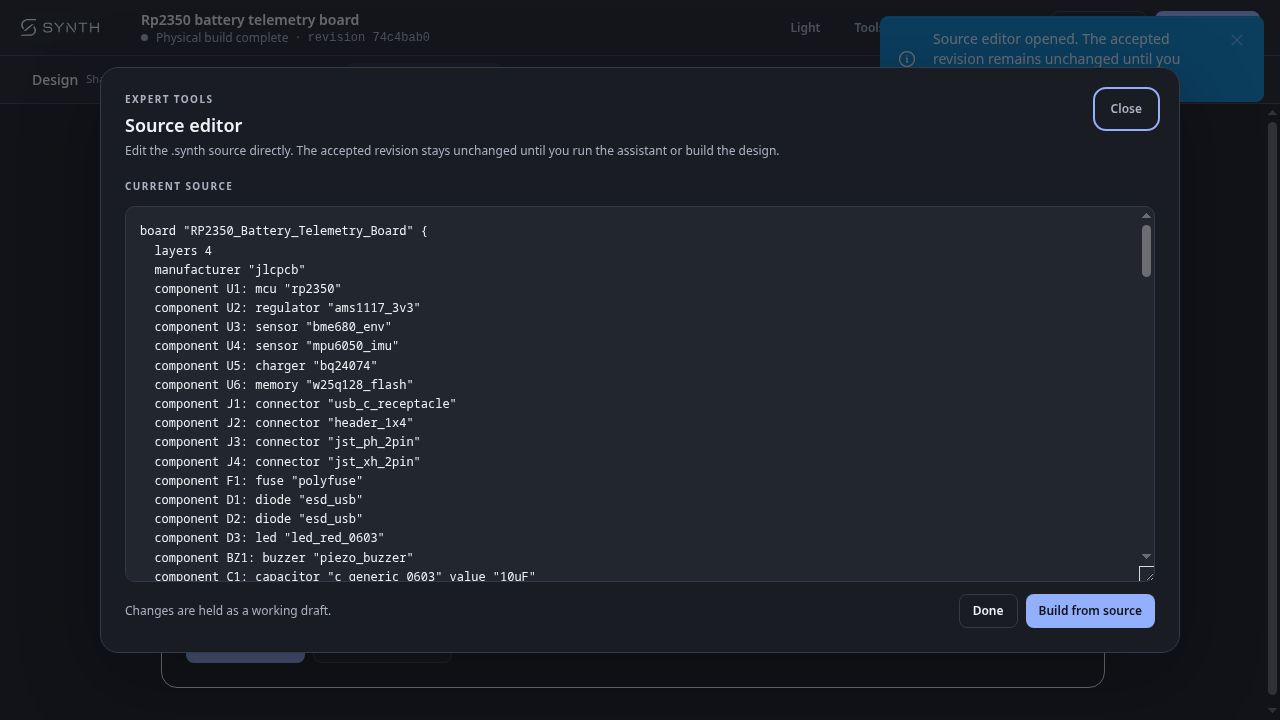This screenshot has width=1280, height=720.
Task: Click the textarea resize handle
Action: (1147, 574)
